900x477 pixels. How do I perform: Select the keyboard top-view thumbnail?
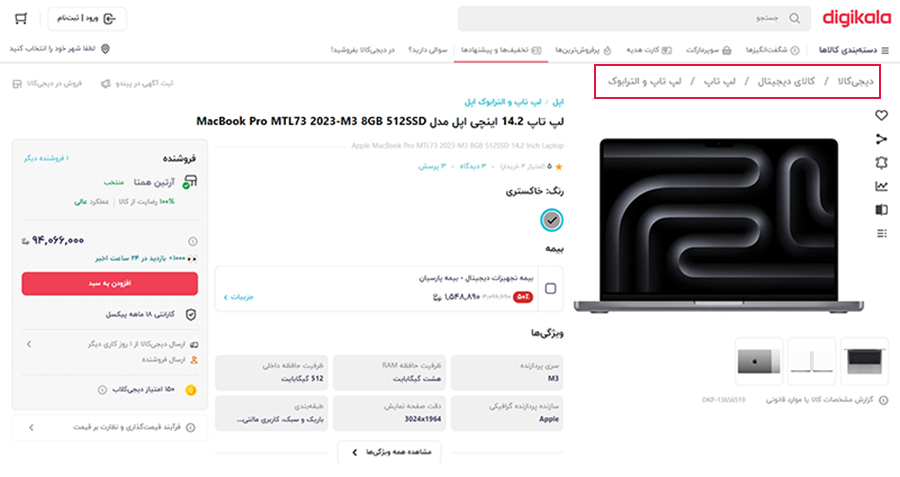click(864, 362)
